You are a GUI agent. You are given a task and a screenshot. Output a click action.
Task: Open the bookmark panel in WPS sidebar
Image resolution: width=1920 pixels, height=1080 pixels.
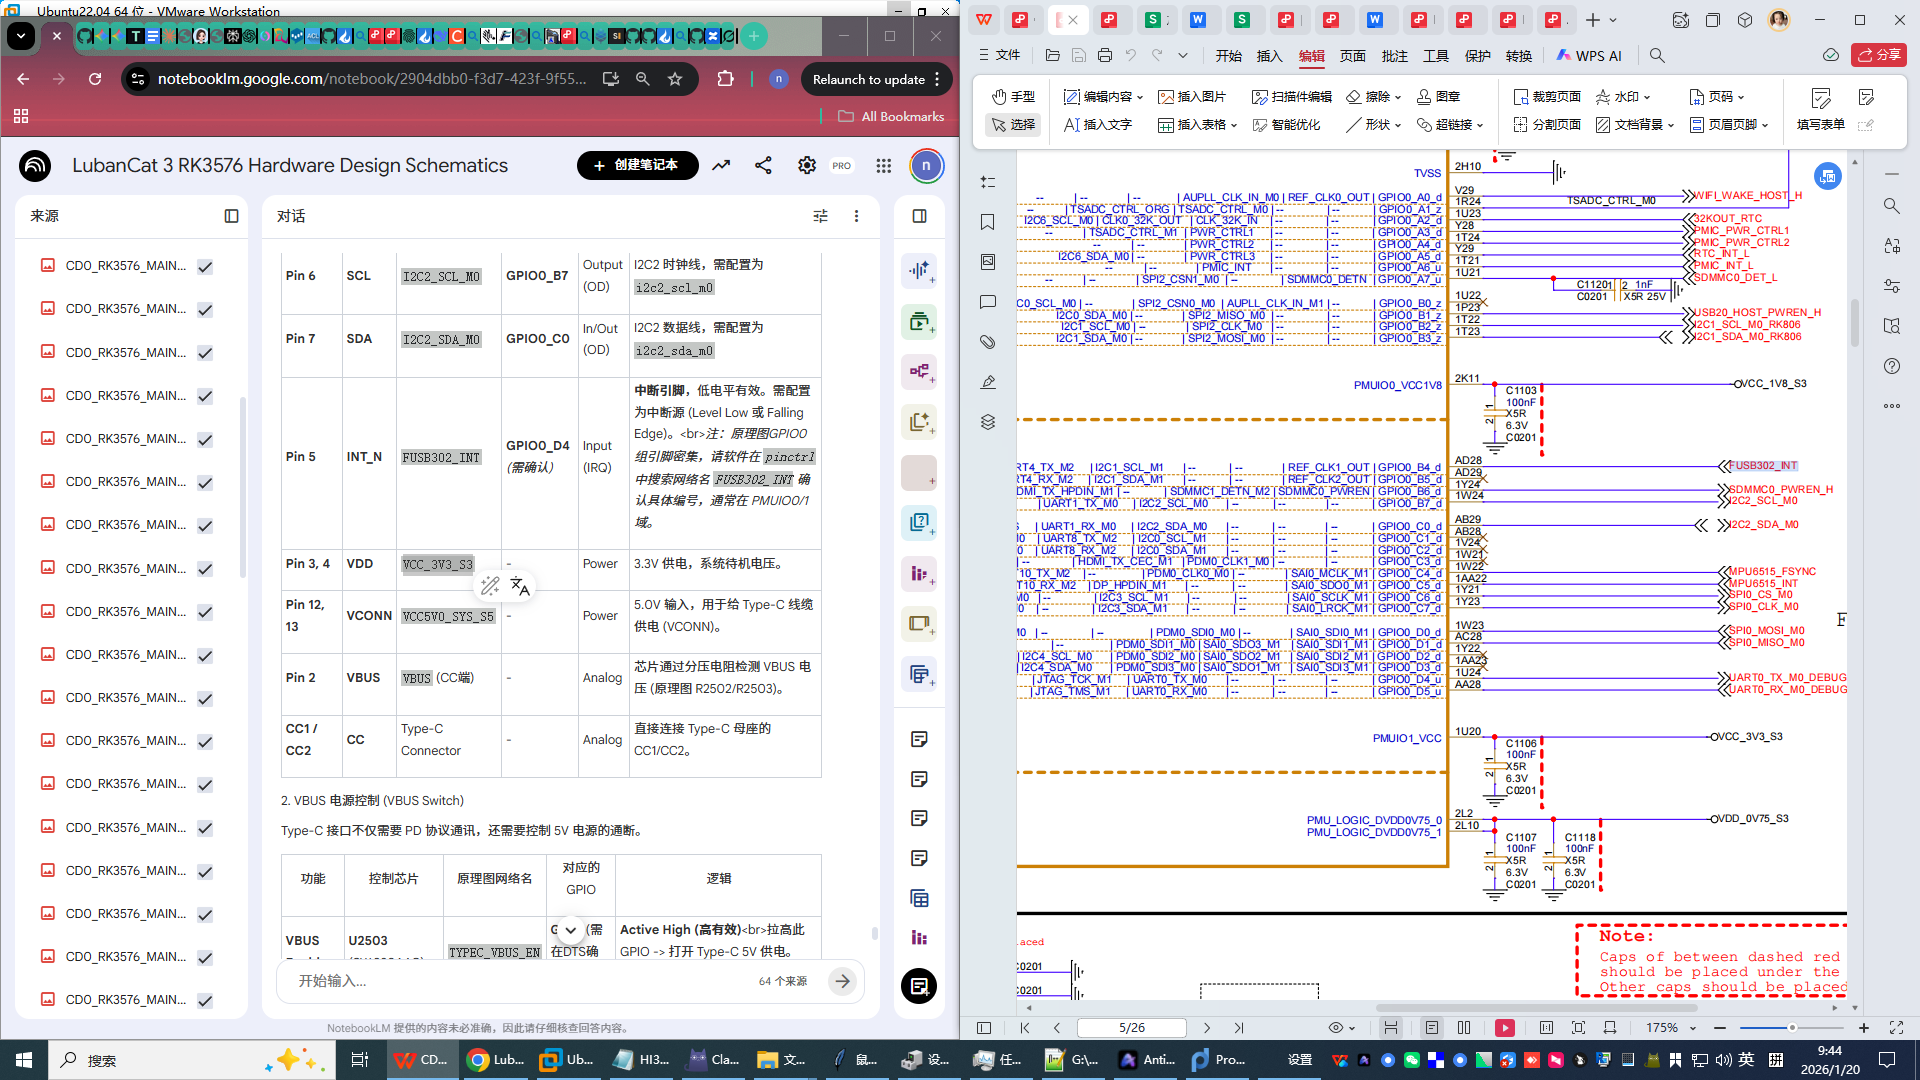tap(988, 222)
